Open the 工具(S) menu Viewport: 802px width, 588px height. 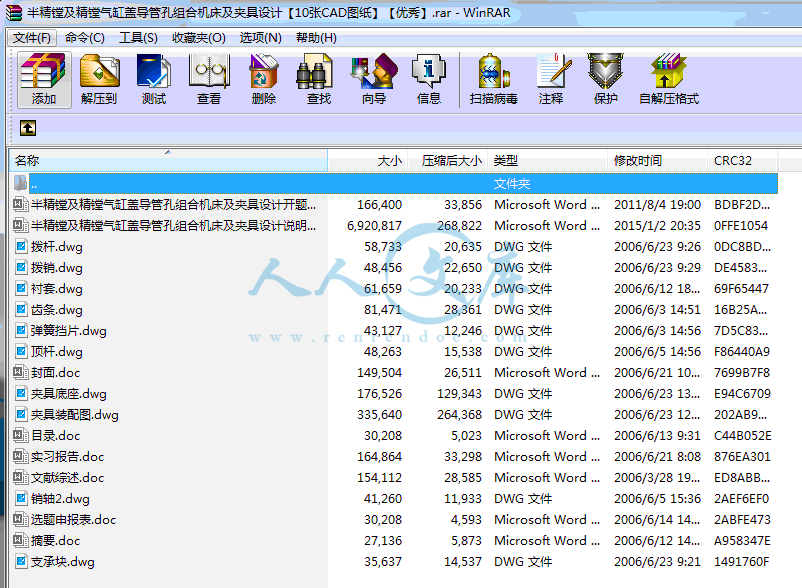[138, 38]
